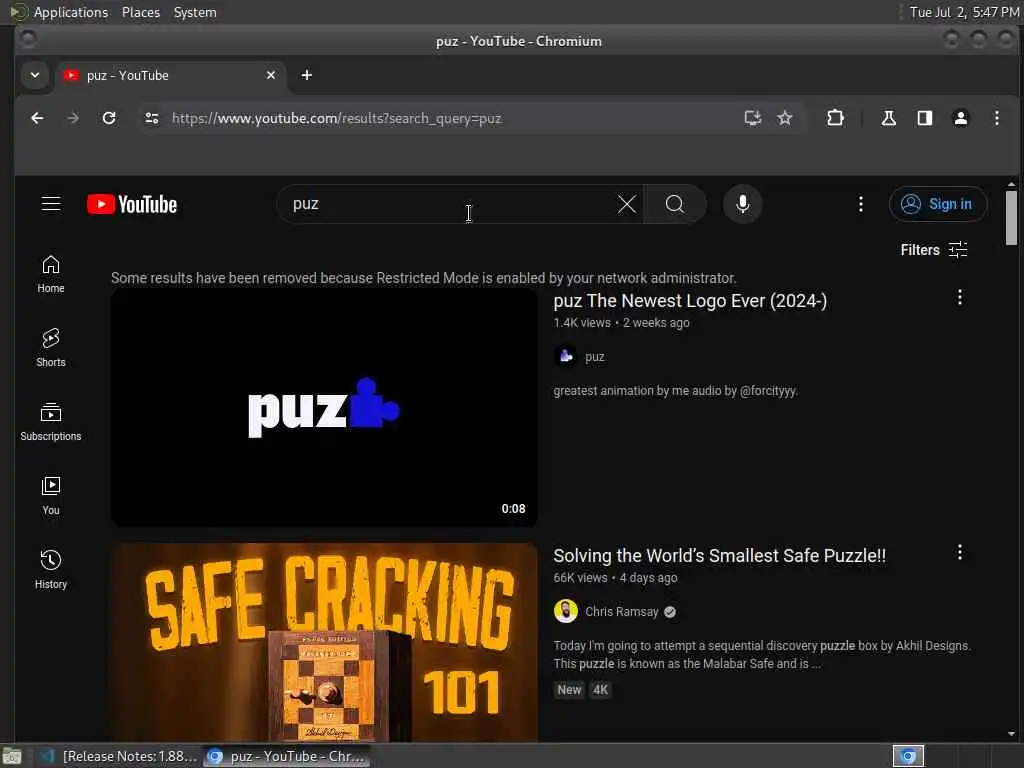Screen dimensions: 1024x768
Task: Click the 'New' badge on Safe Puzzle video
Action: (569, 690)
